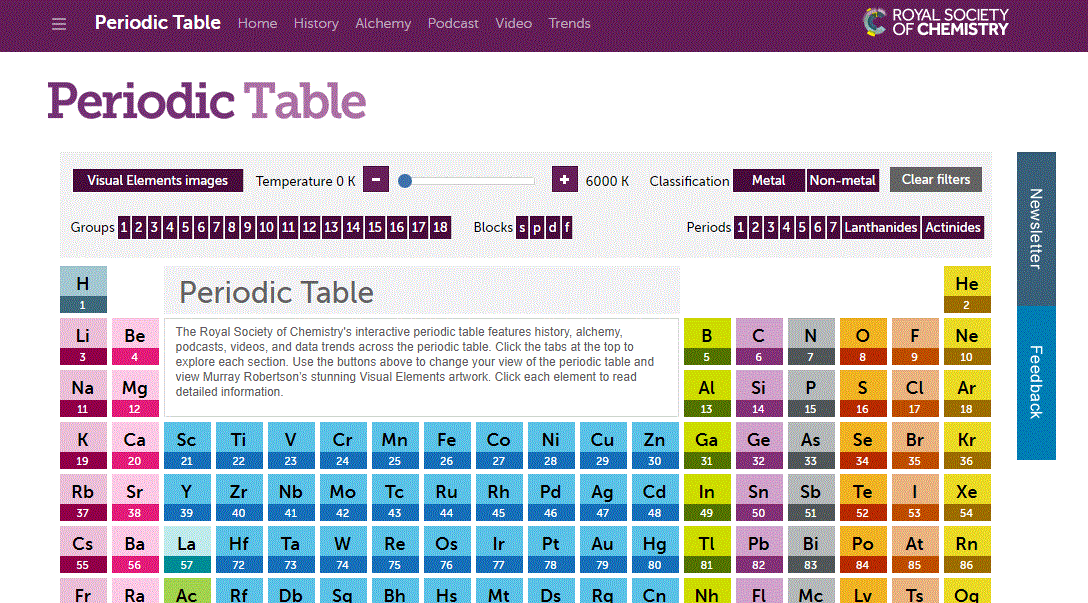
Task: Select the Nitrogen (N) element tile
Action: [x=811, y=341]
